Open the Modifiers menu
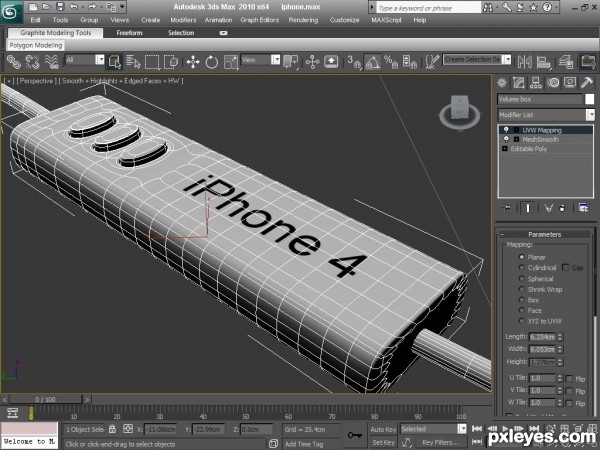Screen dimensions: 600x450 click(x=183, y=20)
